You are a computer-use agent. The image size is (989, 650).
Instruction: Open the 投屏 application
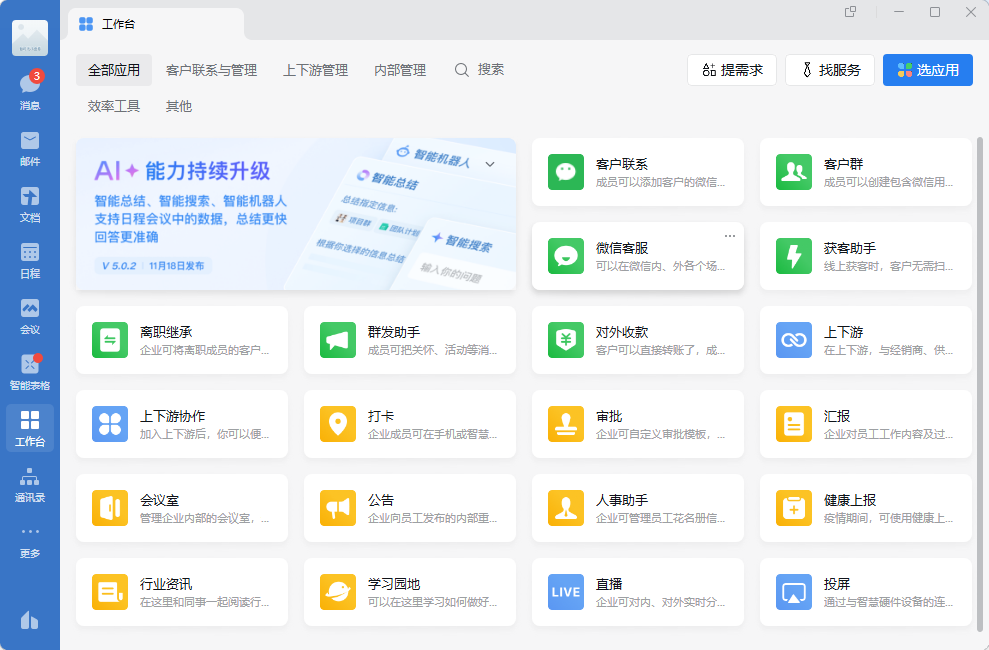pos(865,591)
